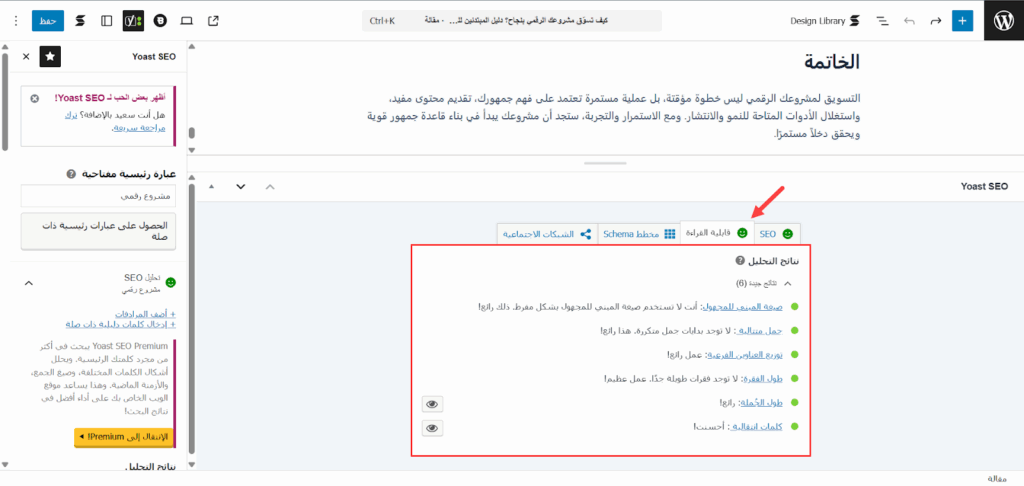Viewport: 1024px width, 486px height.
Task: Click the yellow Premium upgrade button
Action: click(124, 437)
